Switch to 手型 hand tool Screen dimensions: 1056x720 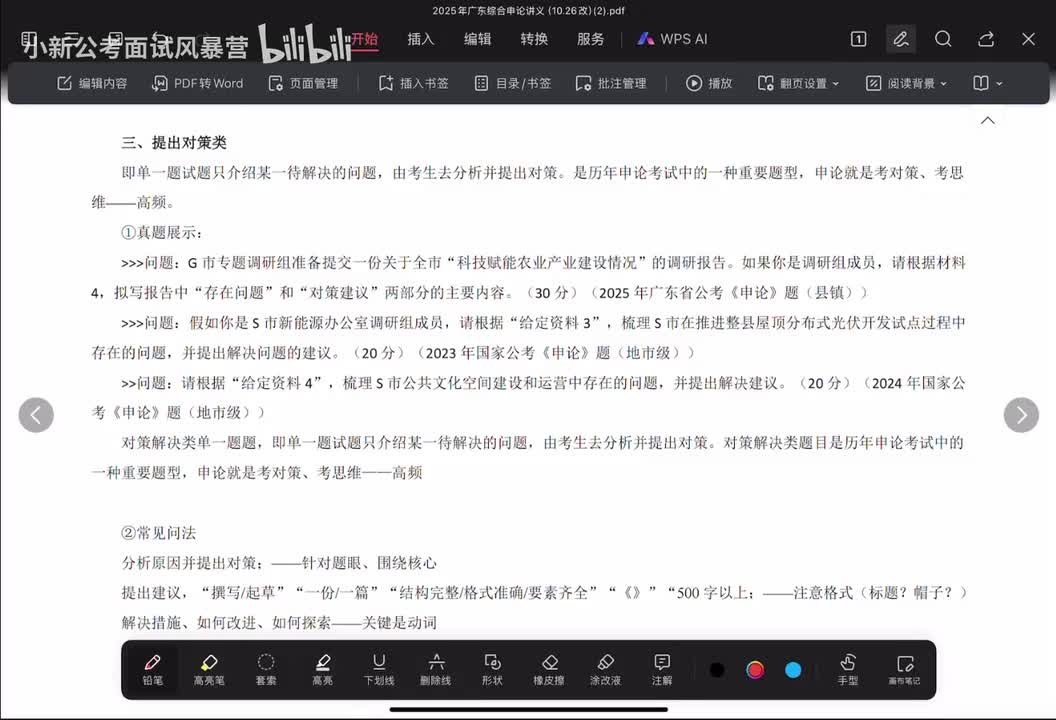(848, 669)
